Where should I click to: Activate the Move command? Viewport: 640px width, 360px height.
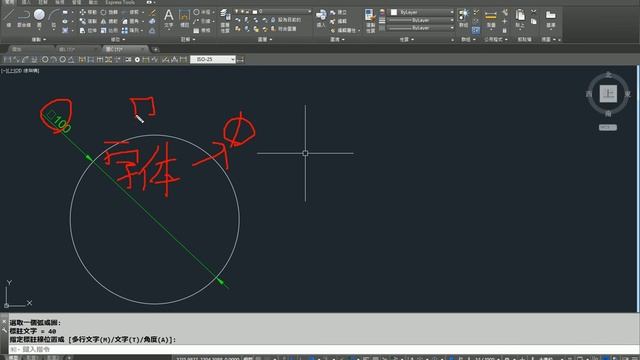(88, 12)
